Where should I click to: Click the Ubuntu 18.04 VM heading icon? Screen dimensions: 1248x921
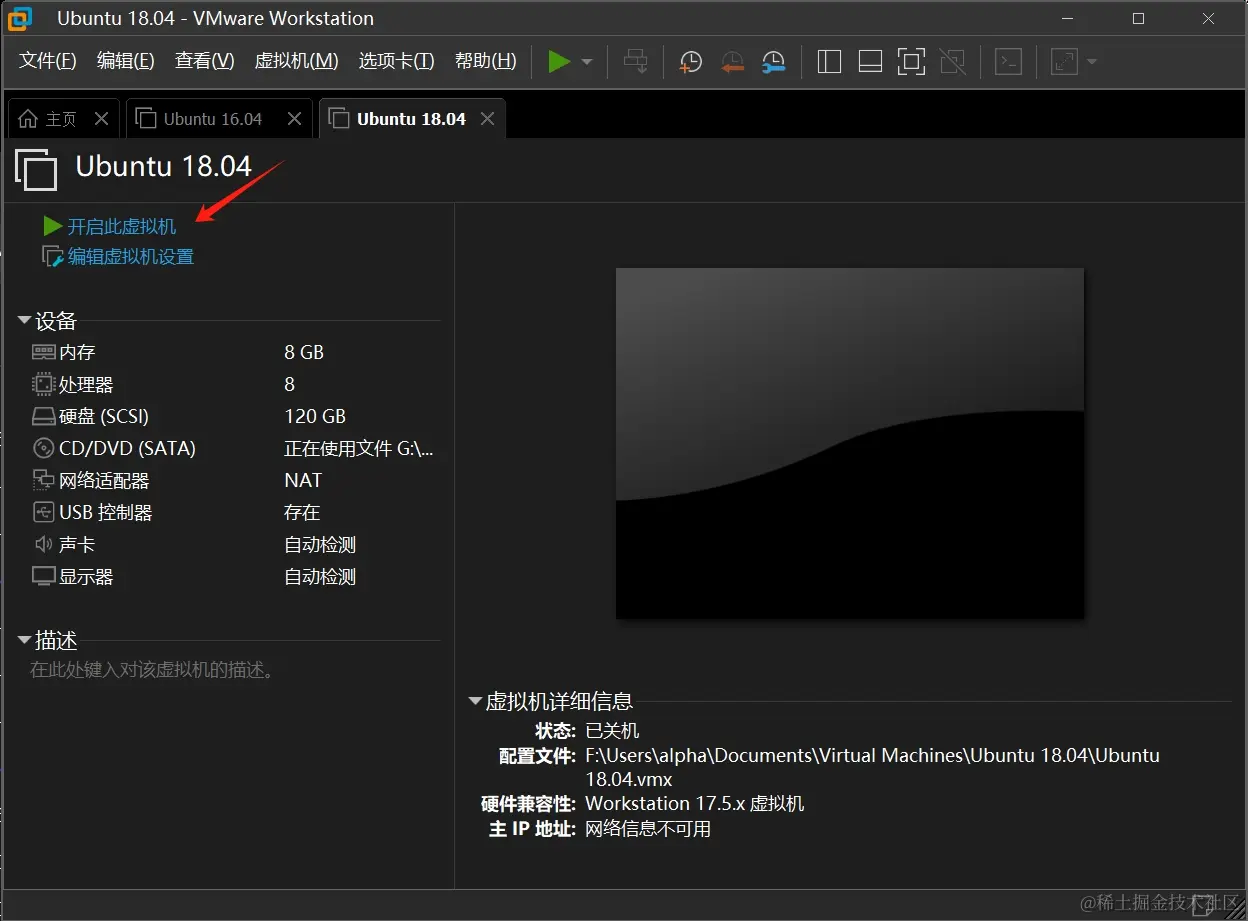37,169
